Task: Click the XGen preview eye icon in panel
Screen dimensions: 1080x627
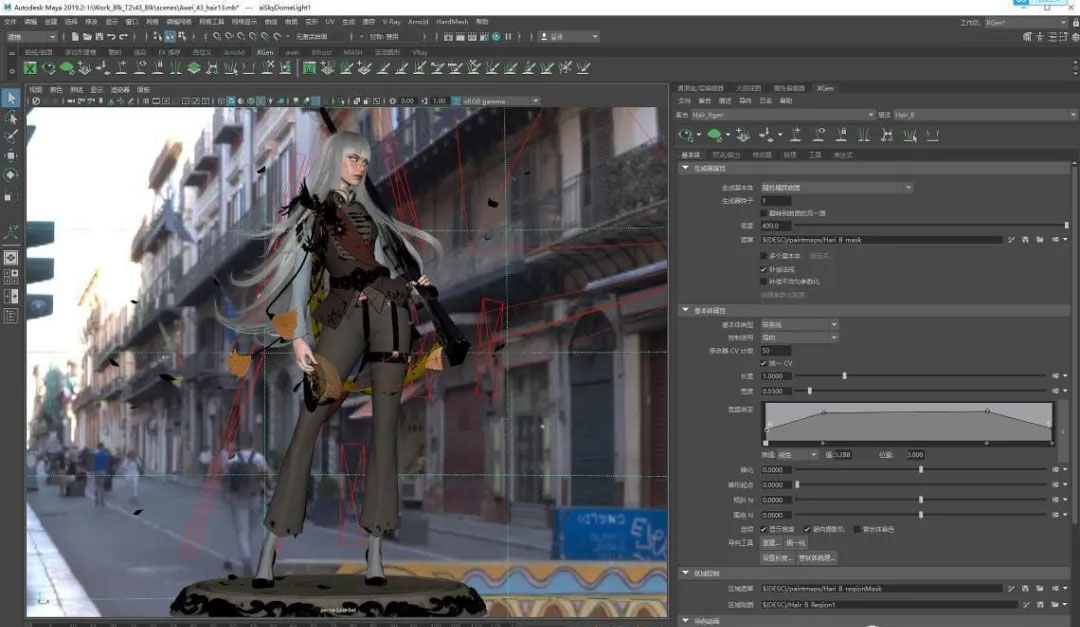Action: click(x=687, y=134)
